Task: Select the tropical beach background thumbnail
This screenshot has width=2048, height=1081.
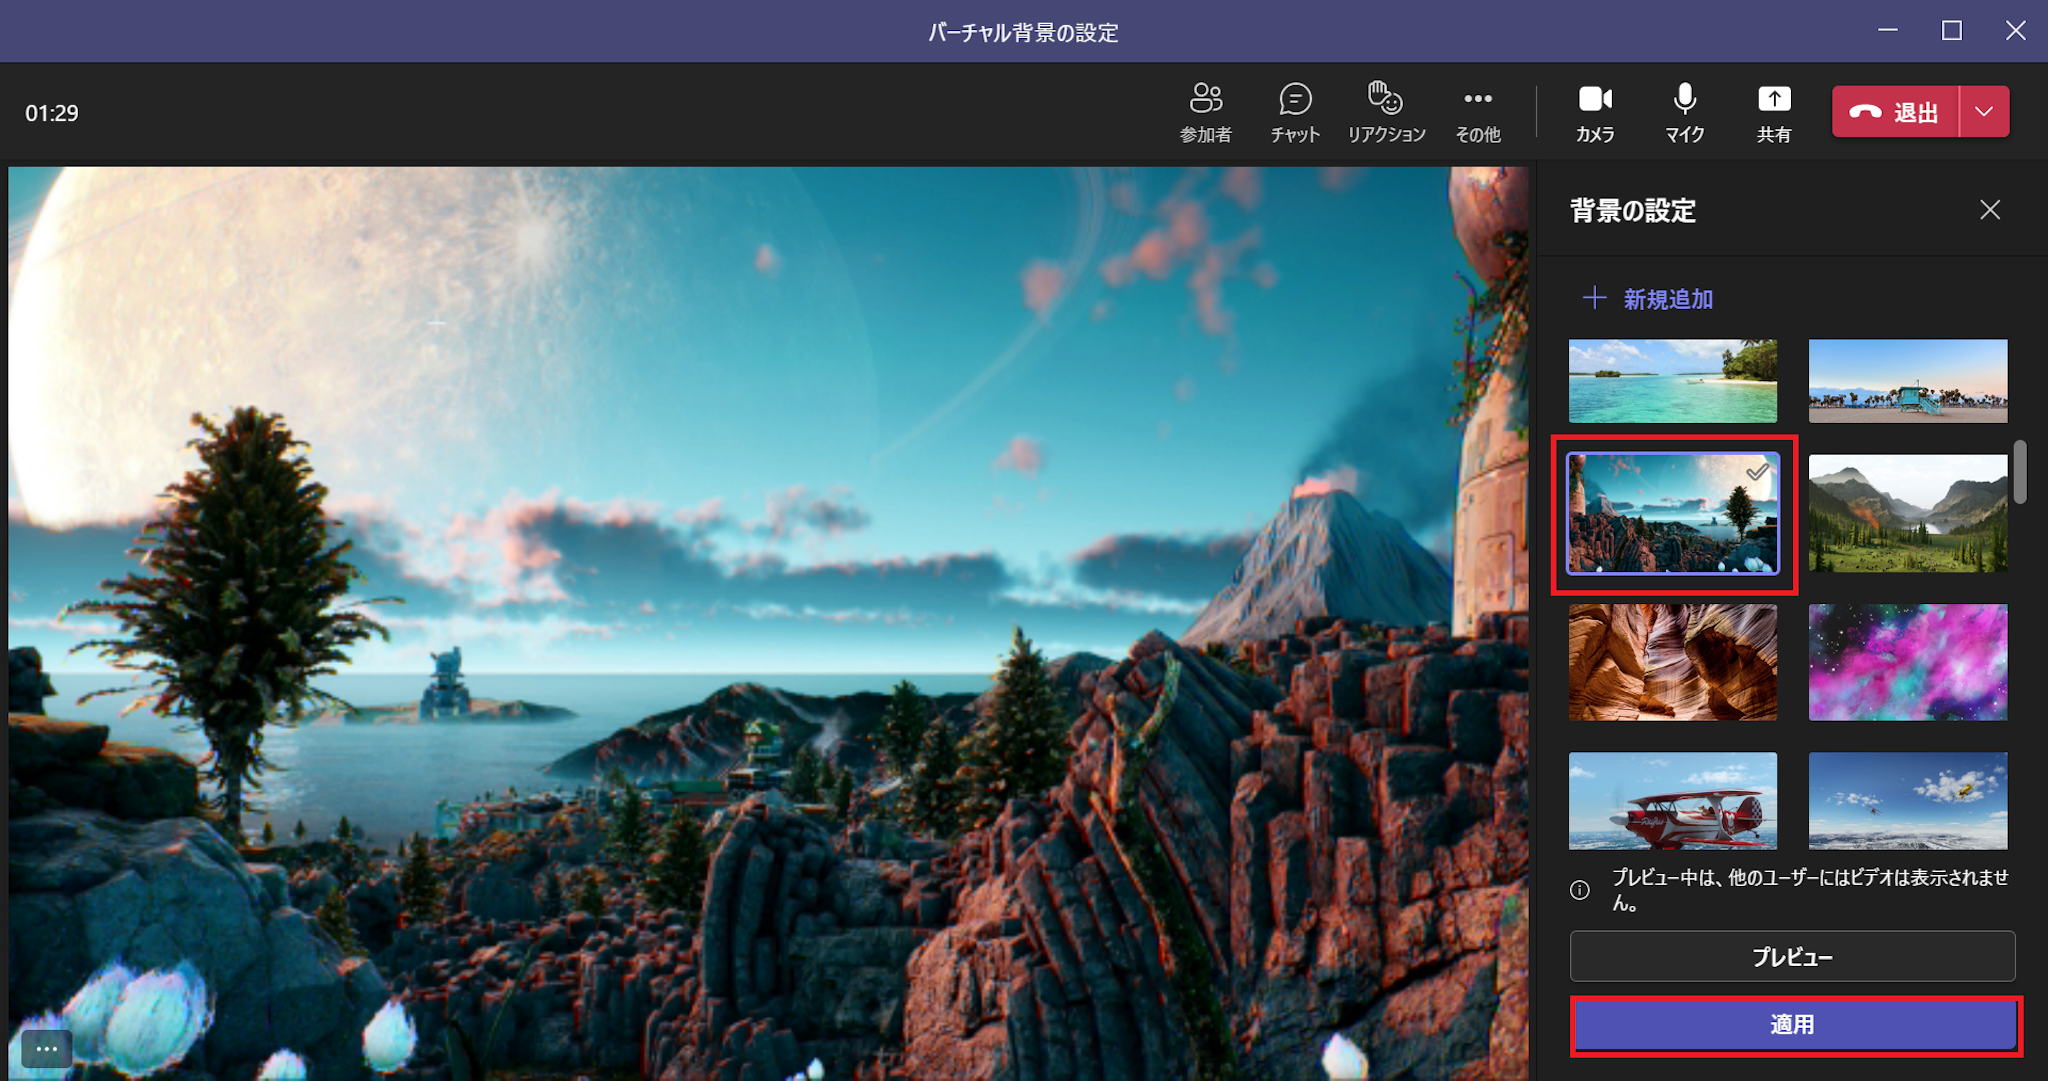Action: (x=1673, y=381)
